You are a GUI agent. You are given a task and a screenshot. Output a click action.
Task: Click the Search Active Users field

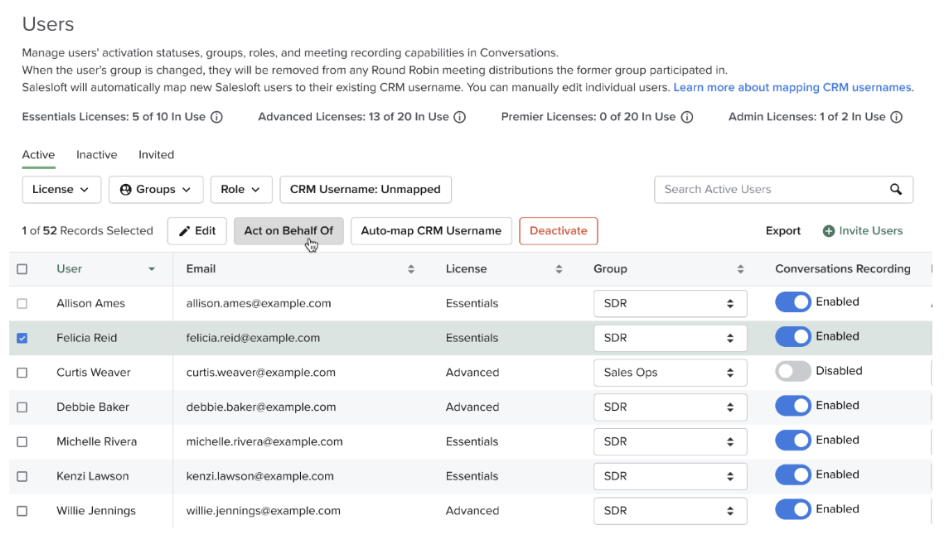(x=770, y=189)
